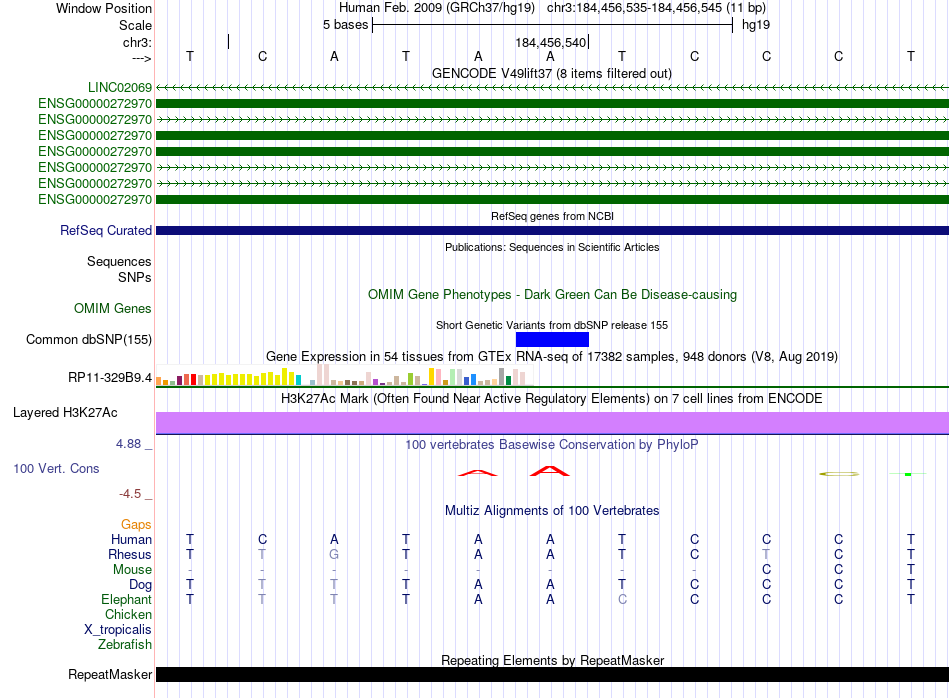950x698 pixels.
Task: Click the '5 bases' scale bar text
Action: click(x=345, y=25)
